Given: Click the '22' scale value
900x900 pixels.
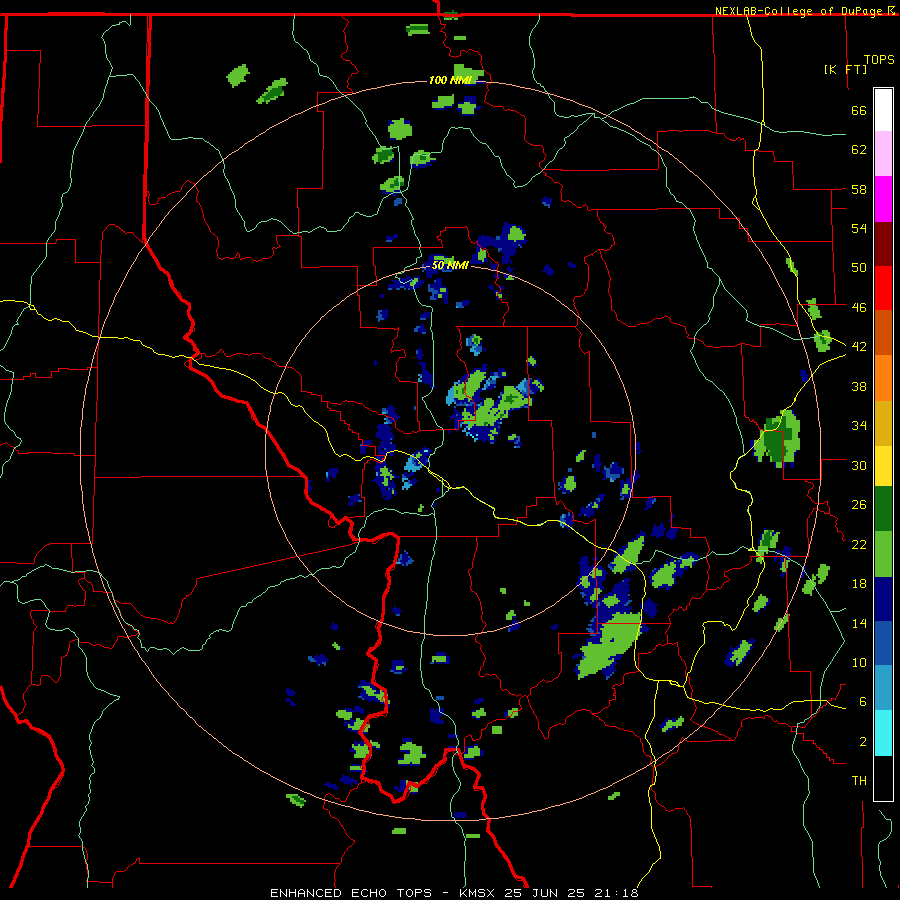Looking at the screenshot, I should point(859,544).
